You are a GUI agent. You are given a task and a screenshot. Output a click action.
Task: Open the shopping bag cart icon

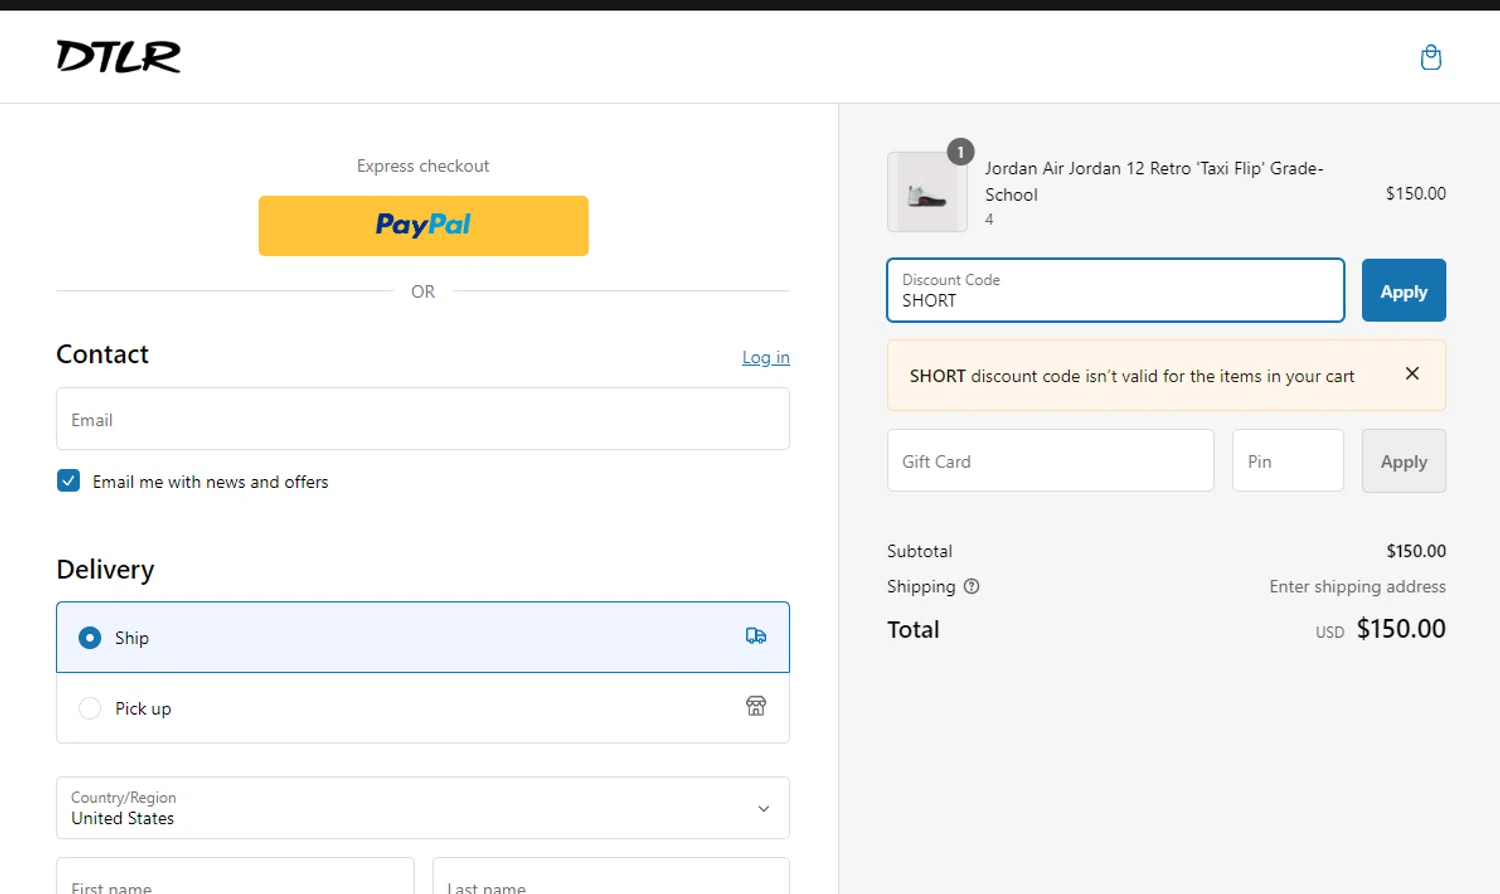click(1431, 57)
